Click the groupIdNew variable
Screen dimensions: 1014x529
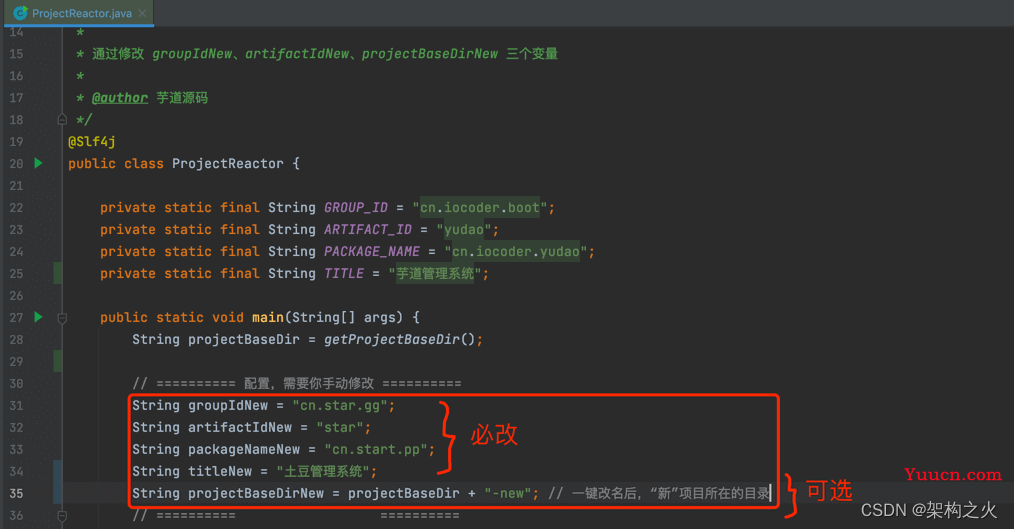coord(228,405)
